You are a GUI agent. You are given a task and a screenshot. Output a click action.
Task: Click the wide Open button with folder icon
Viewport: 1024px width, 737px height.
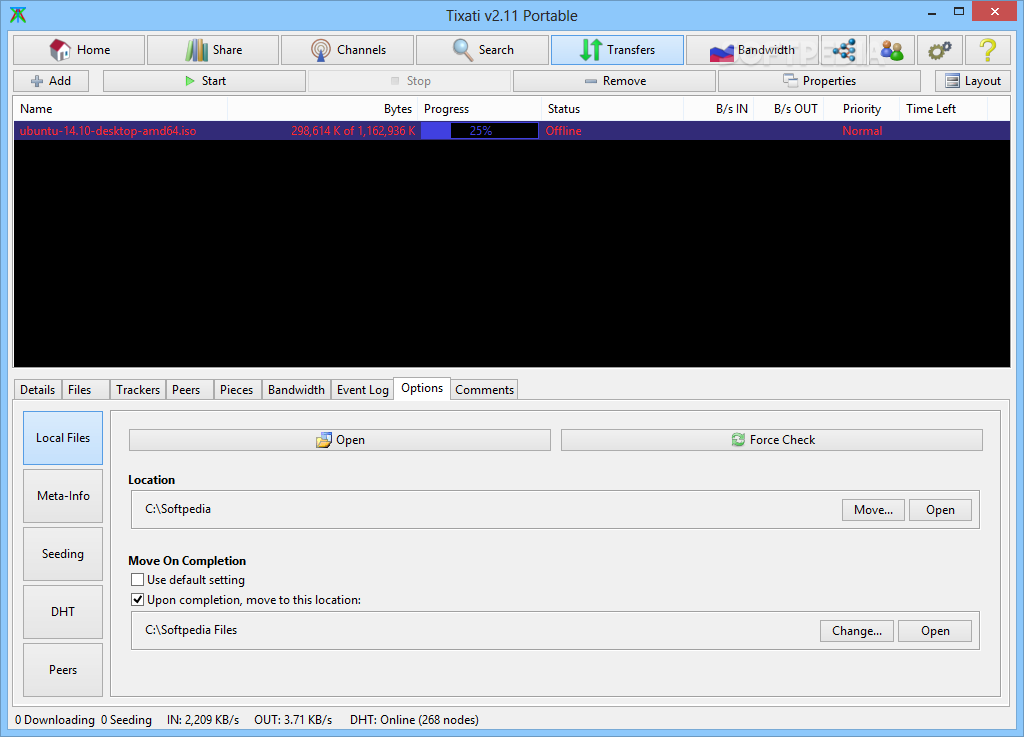(340, 440)
